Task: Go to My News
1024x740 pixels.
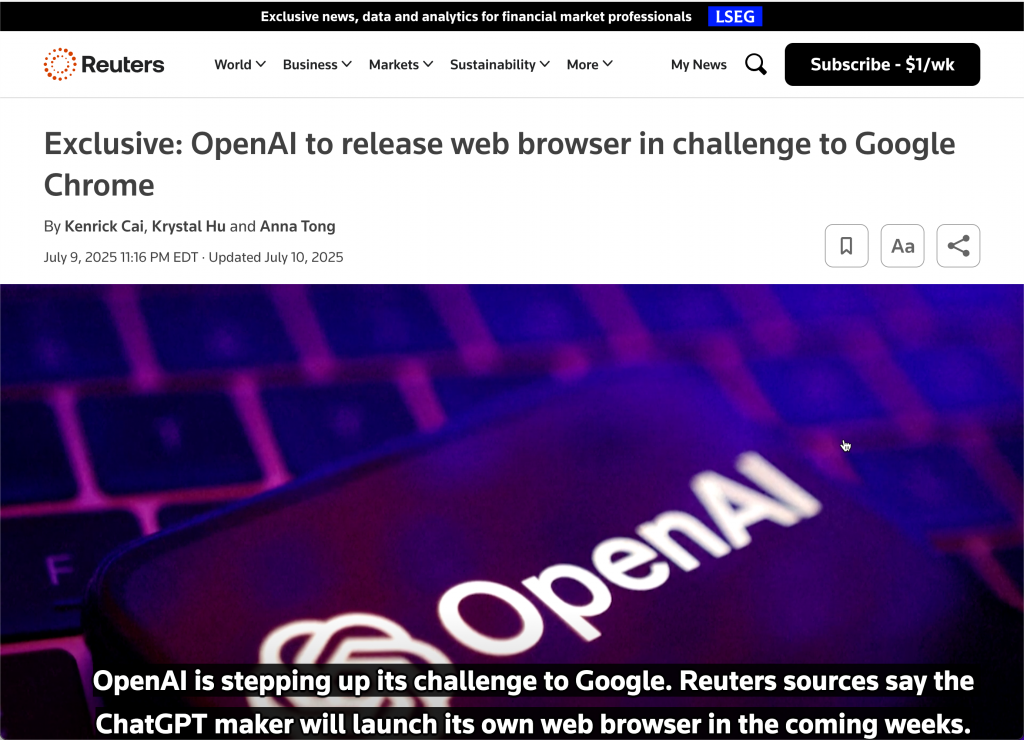Action: click(x=698, y=65)
